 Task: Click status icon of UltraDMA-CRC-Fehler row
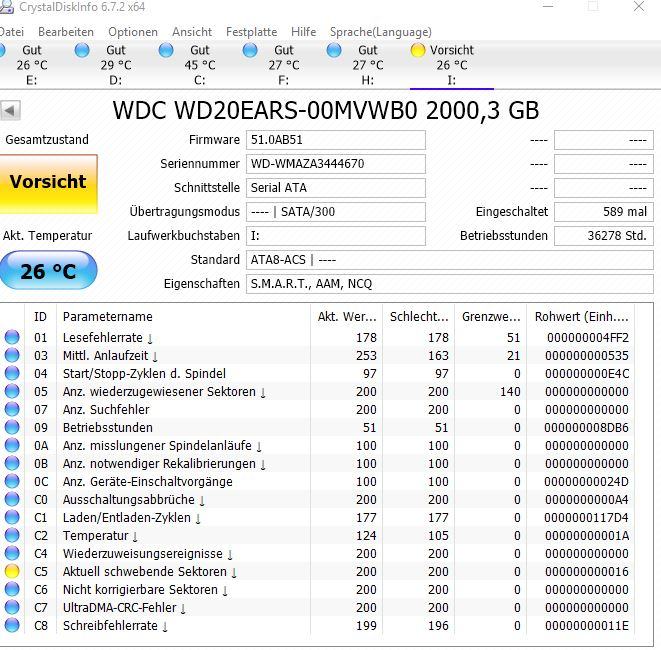[12, 607]
